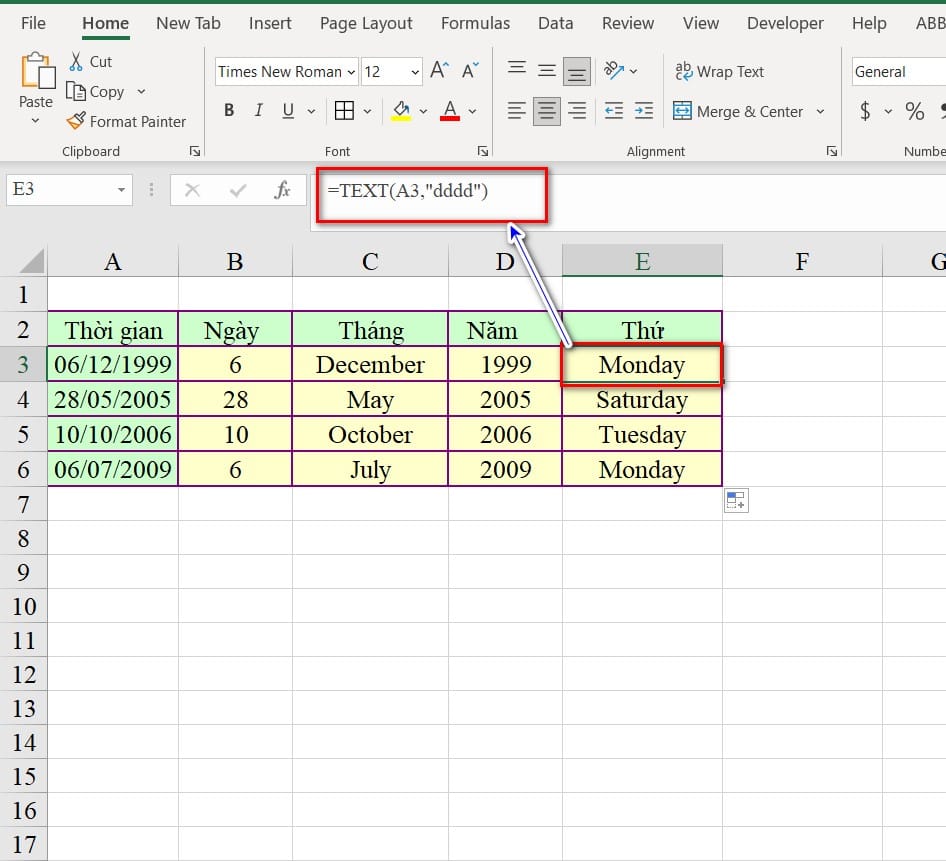Click the Auto Fill Options icon
This screenshot has height=861, width=946.
(736, 501)
